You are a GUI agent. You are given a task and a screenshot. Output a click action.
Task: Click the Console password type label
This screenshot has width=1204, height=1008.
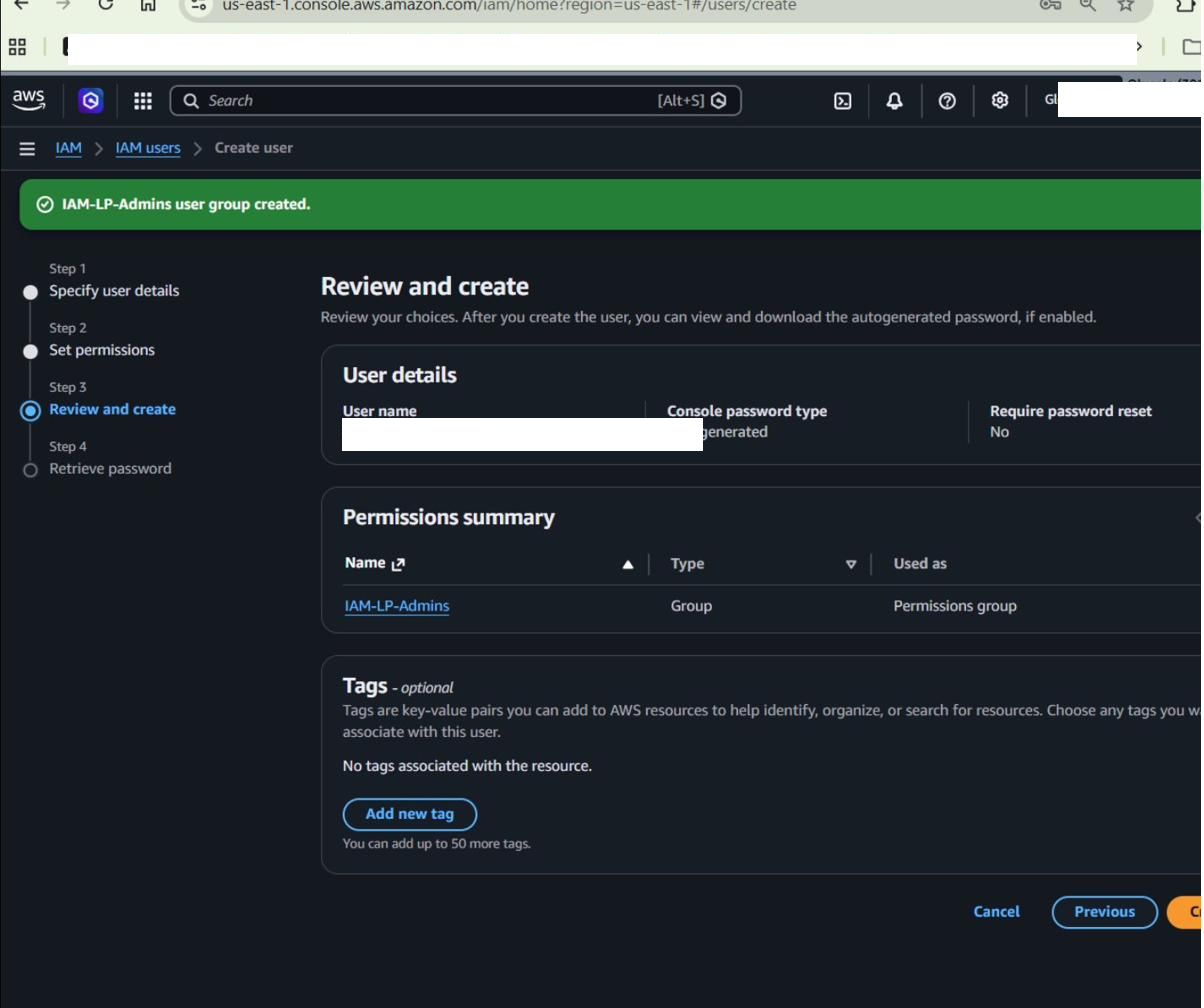[x=747, y=411]
